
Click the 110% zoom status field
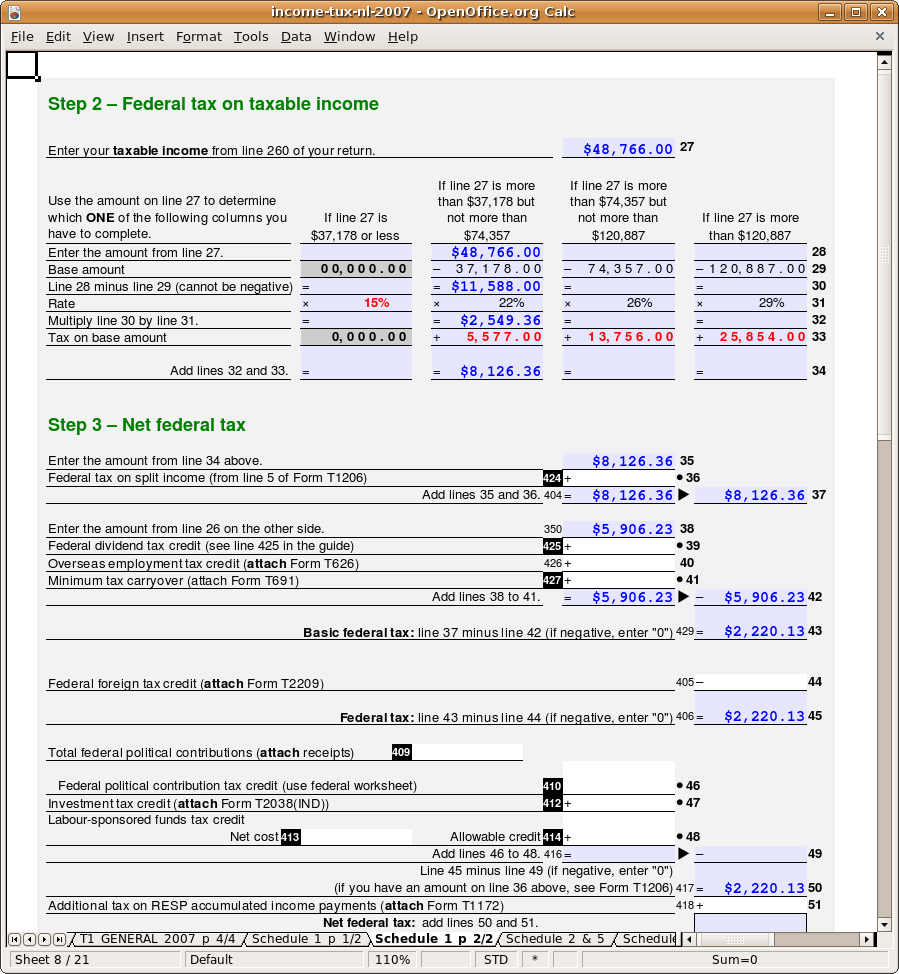(393, 960)
